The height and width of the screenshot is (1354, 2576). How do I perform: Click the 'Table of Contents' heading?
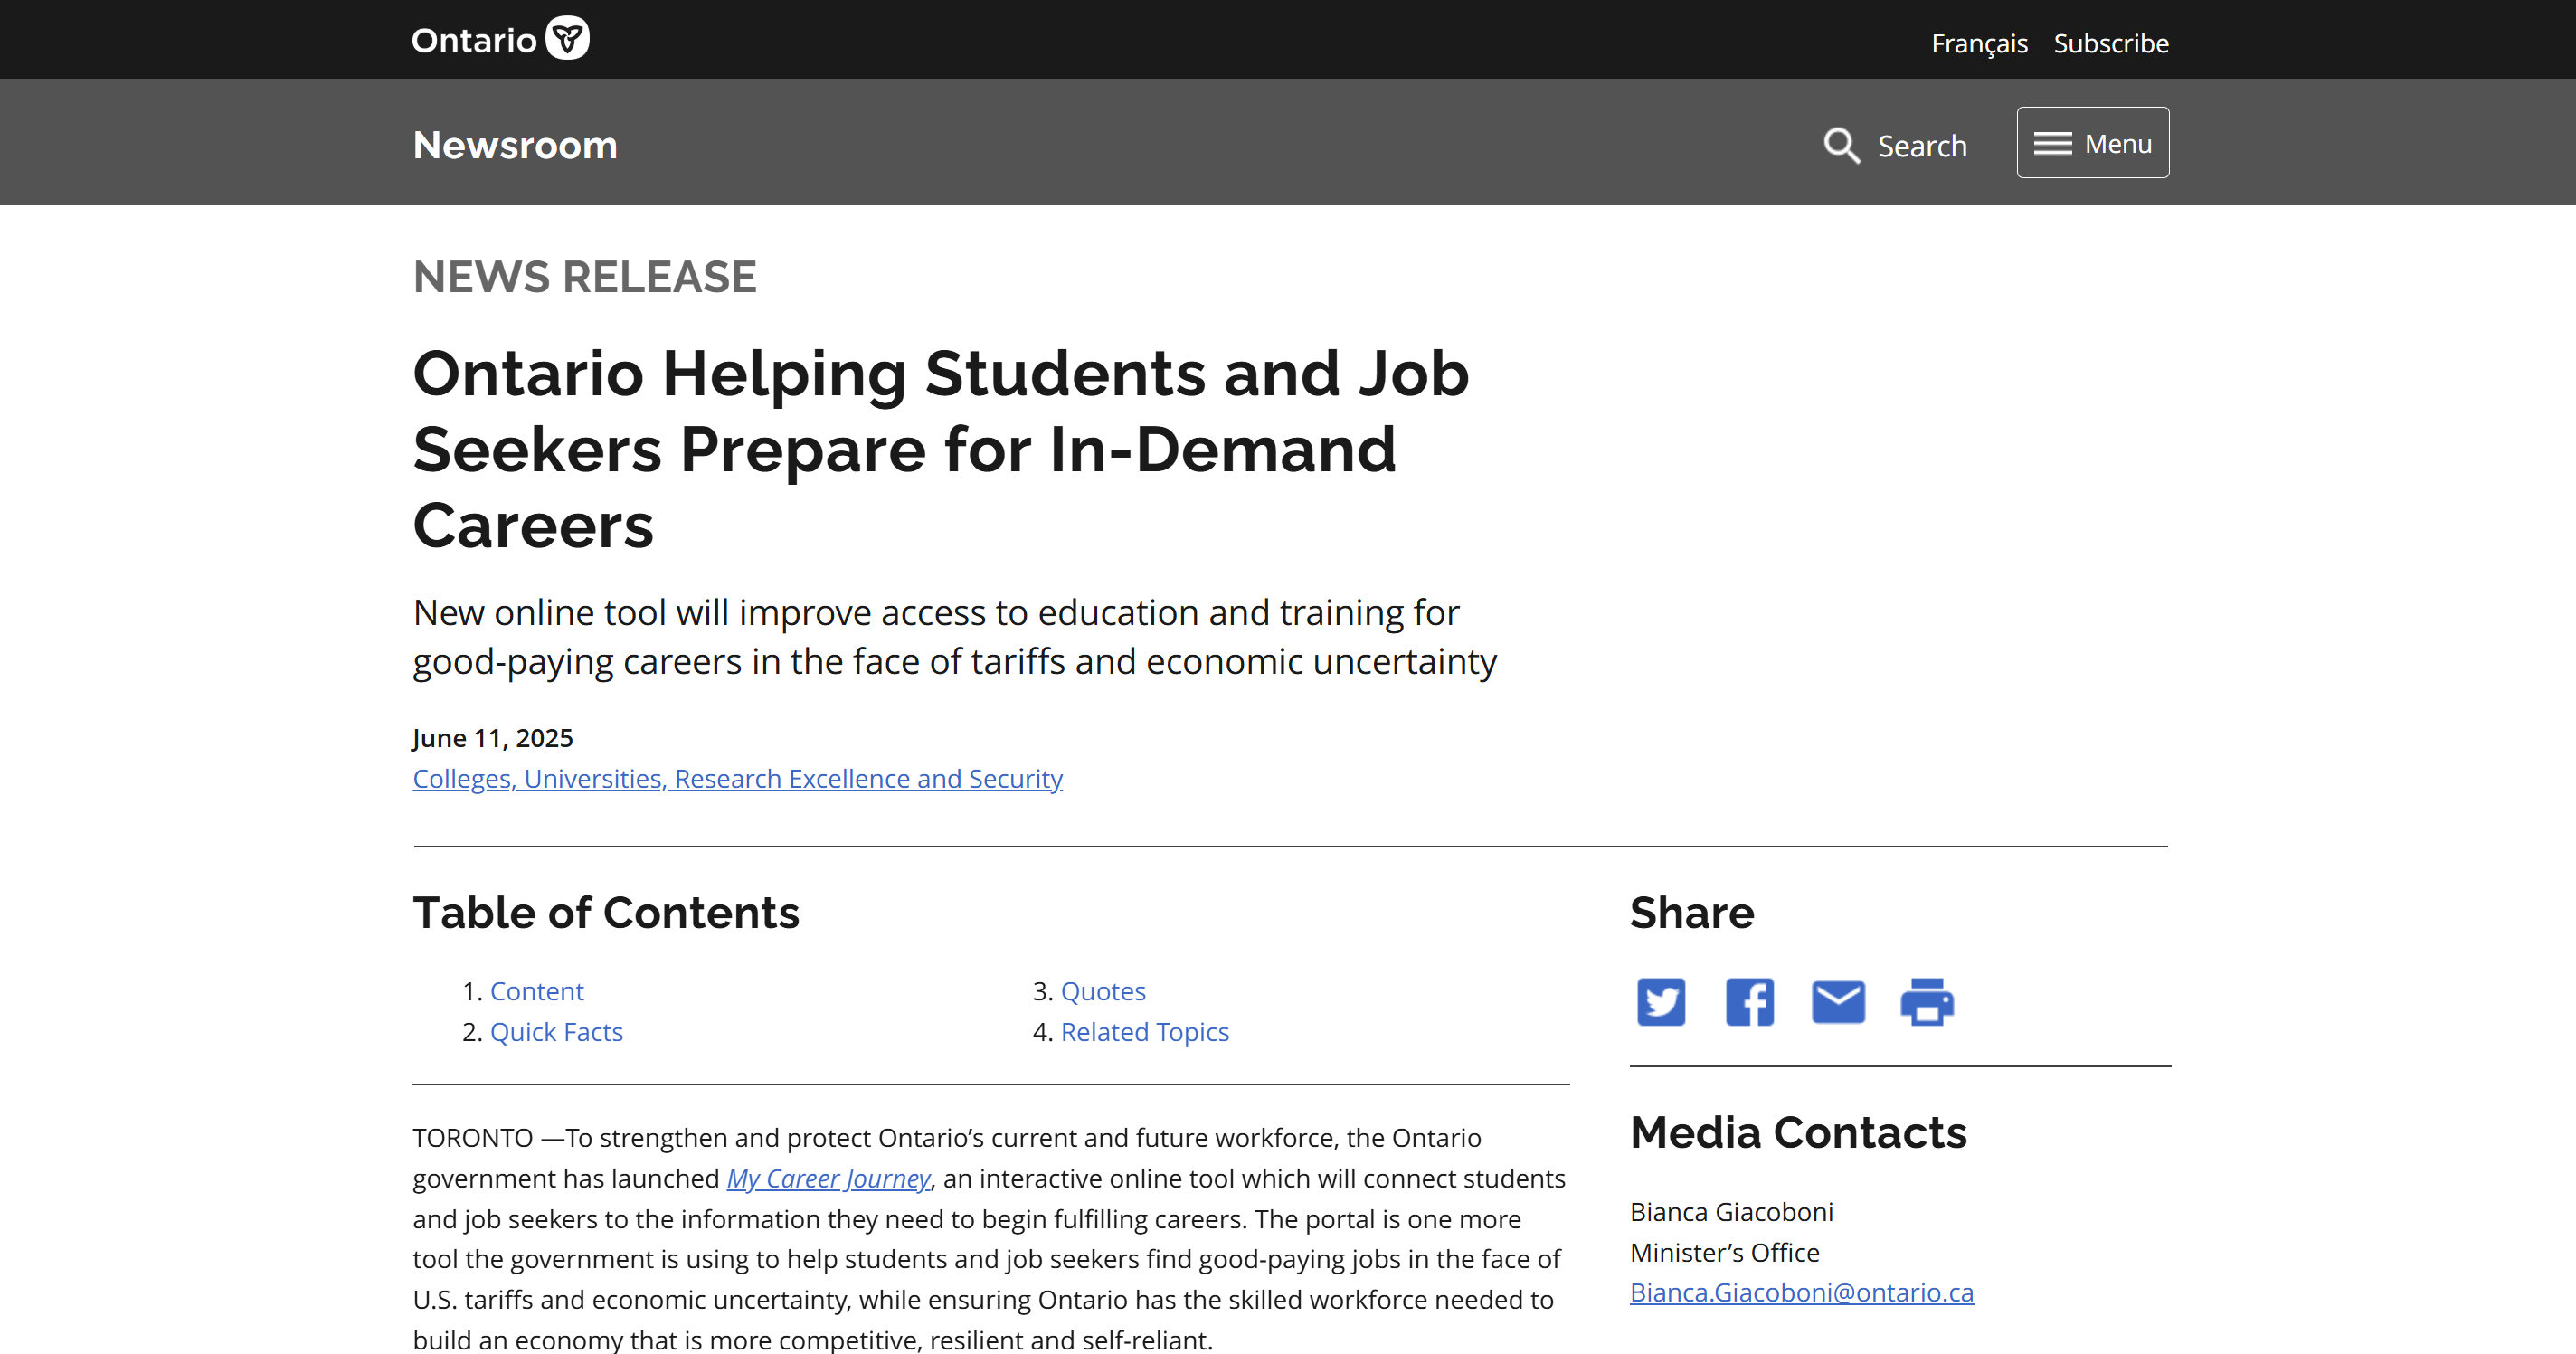pos(606,912)
